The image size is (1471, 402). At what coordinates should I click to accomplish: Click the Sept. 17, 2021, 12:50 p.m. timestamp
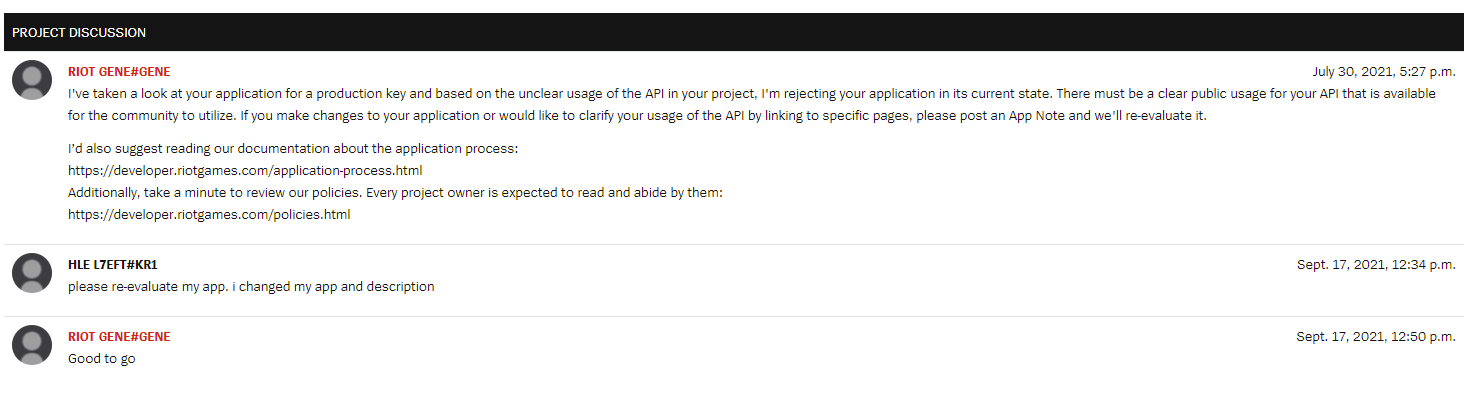[x=1376, y=337]
